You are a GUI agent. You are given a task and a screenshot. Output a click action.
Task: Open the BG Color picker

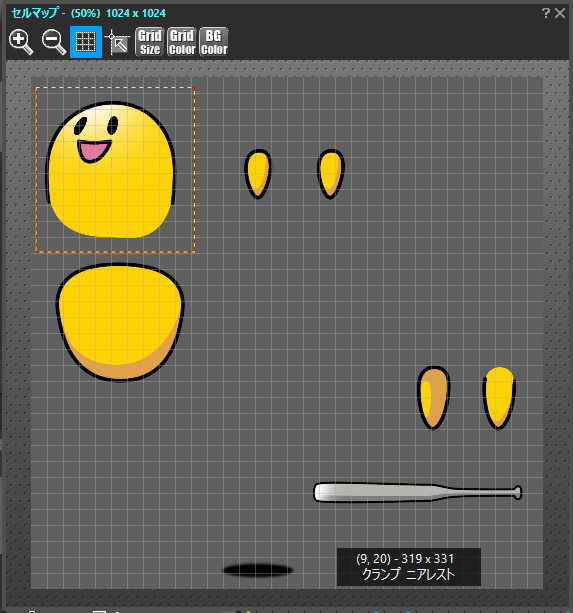(x=214, y=42)
